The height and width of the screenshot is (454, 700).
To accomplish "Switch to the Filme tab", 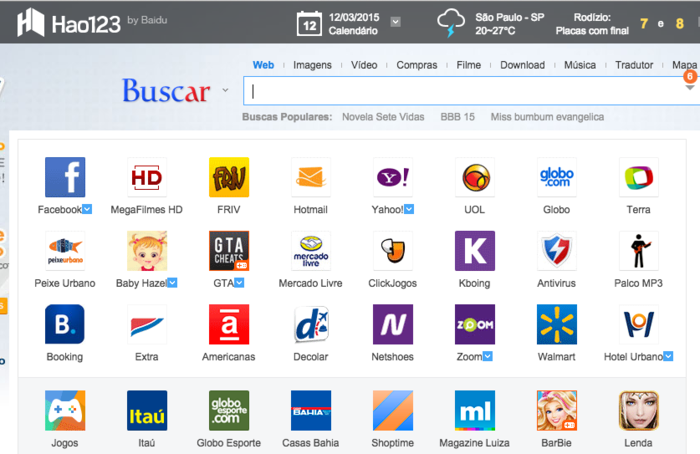I will [469, 65].
